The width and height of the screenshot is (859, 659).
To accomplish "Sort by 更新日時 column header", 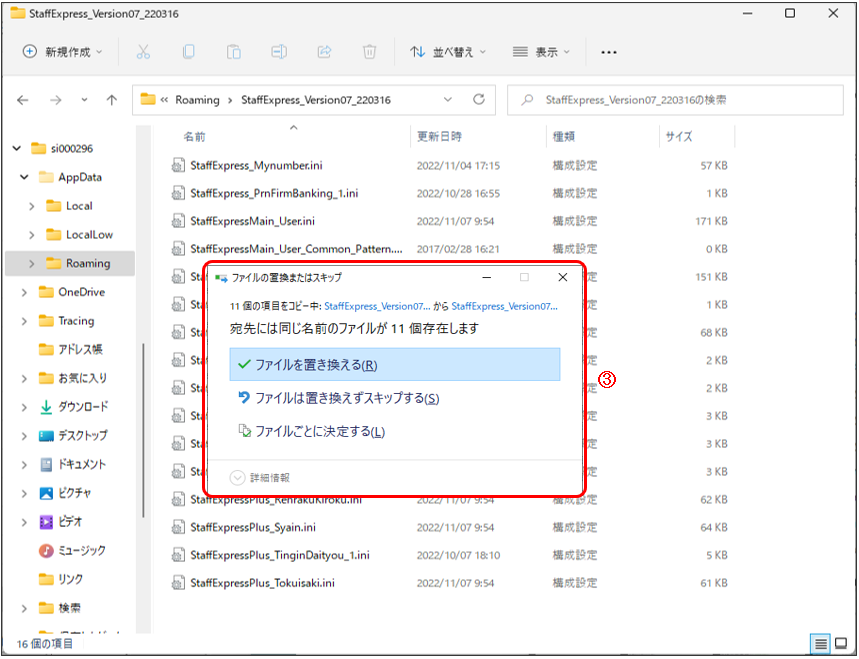I will click(x=439, y=136).
